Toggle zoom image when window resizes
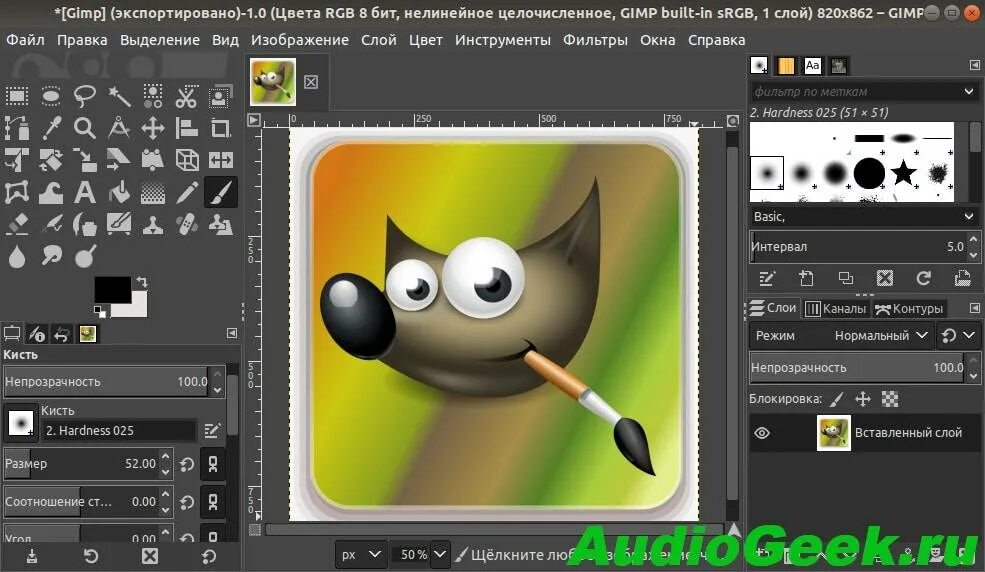The width and height of the screenshot is (985, 572). coord(732,121)
